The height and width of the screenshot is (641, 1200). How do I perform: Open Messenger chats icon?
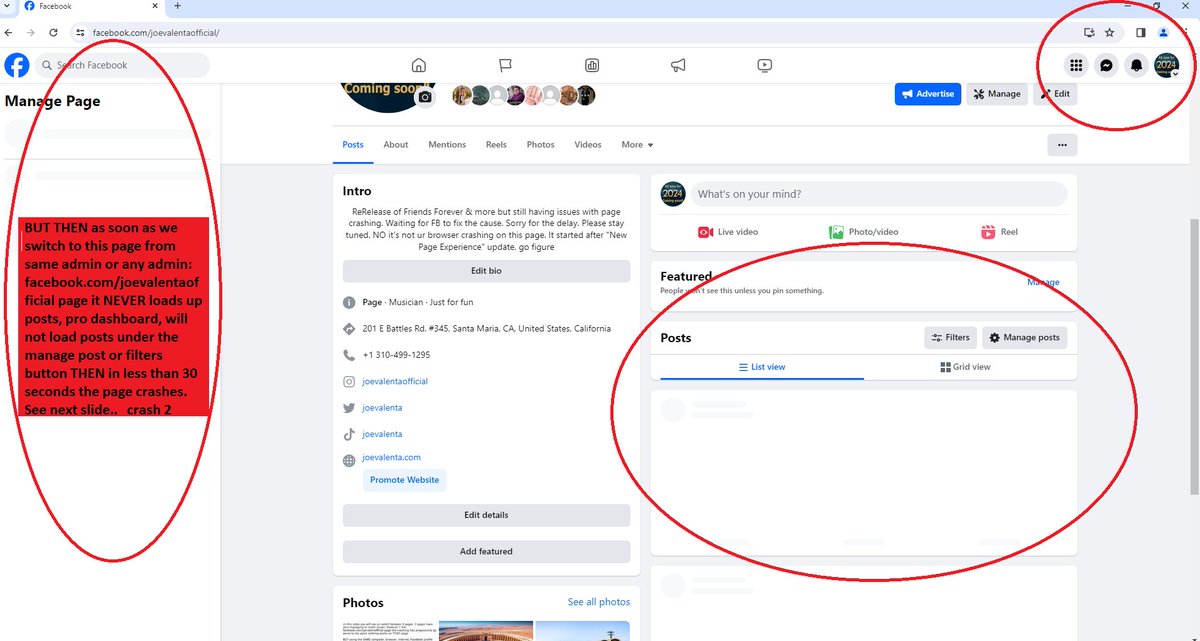1106,66
